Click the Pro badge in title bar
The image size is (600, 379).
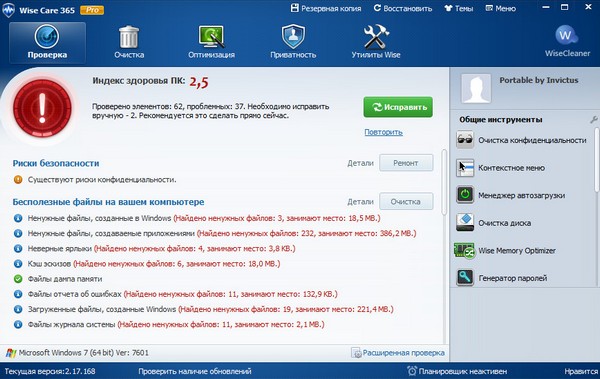point(92,10)
